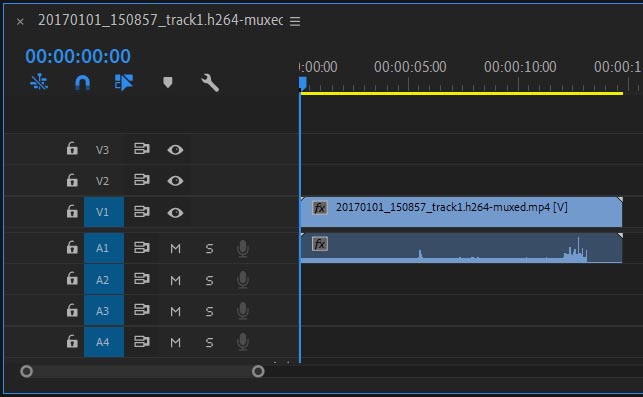The height and width of the screenshot is (397, 643).
Task: Toggle lock on track V3
Action: tap(72, 148)
